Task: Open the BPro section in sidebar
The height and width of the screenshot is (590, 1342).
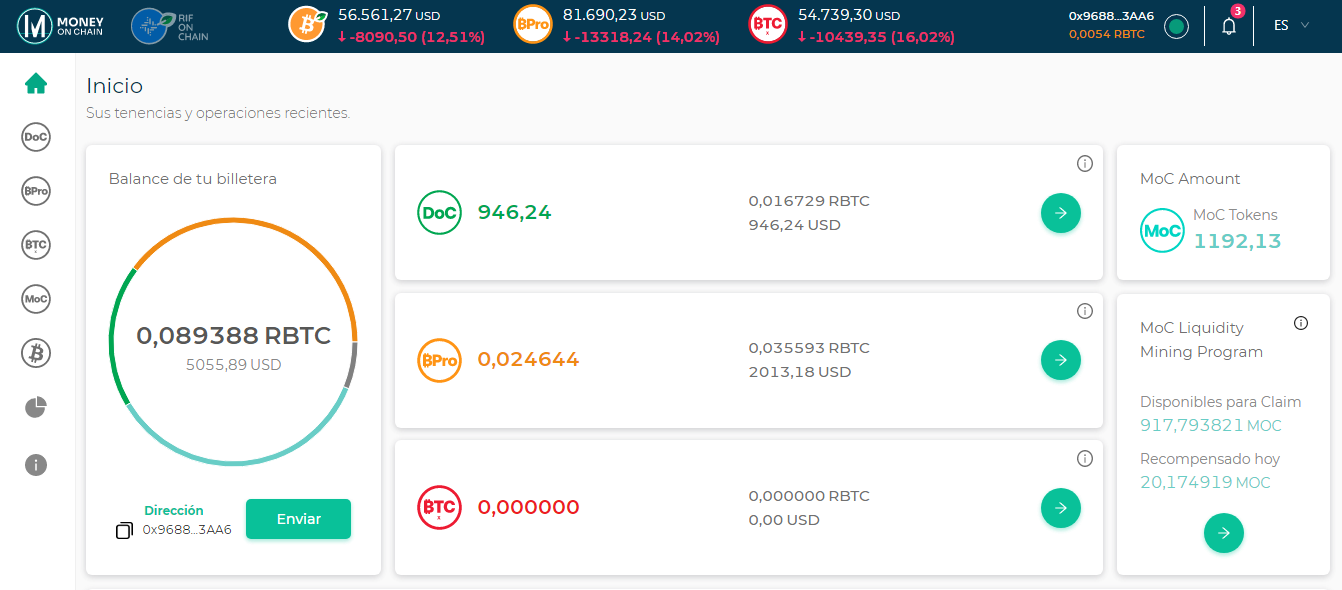Action: click(x=36, y=190)
